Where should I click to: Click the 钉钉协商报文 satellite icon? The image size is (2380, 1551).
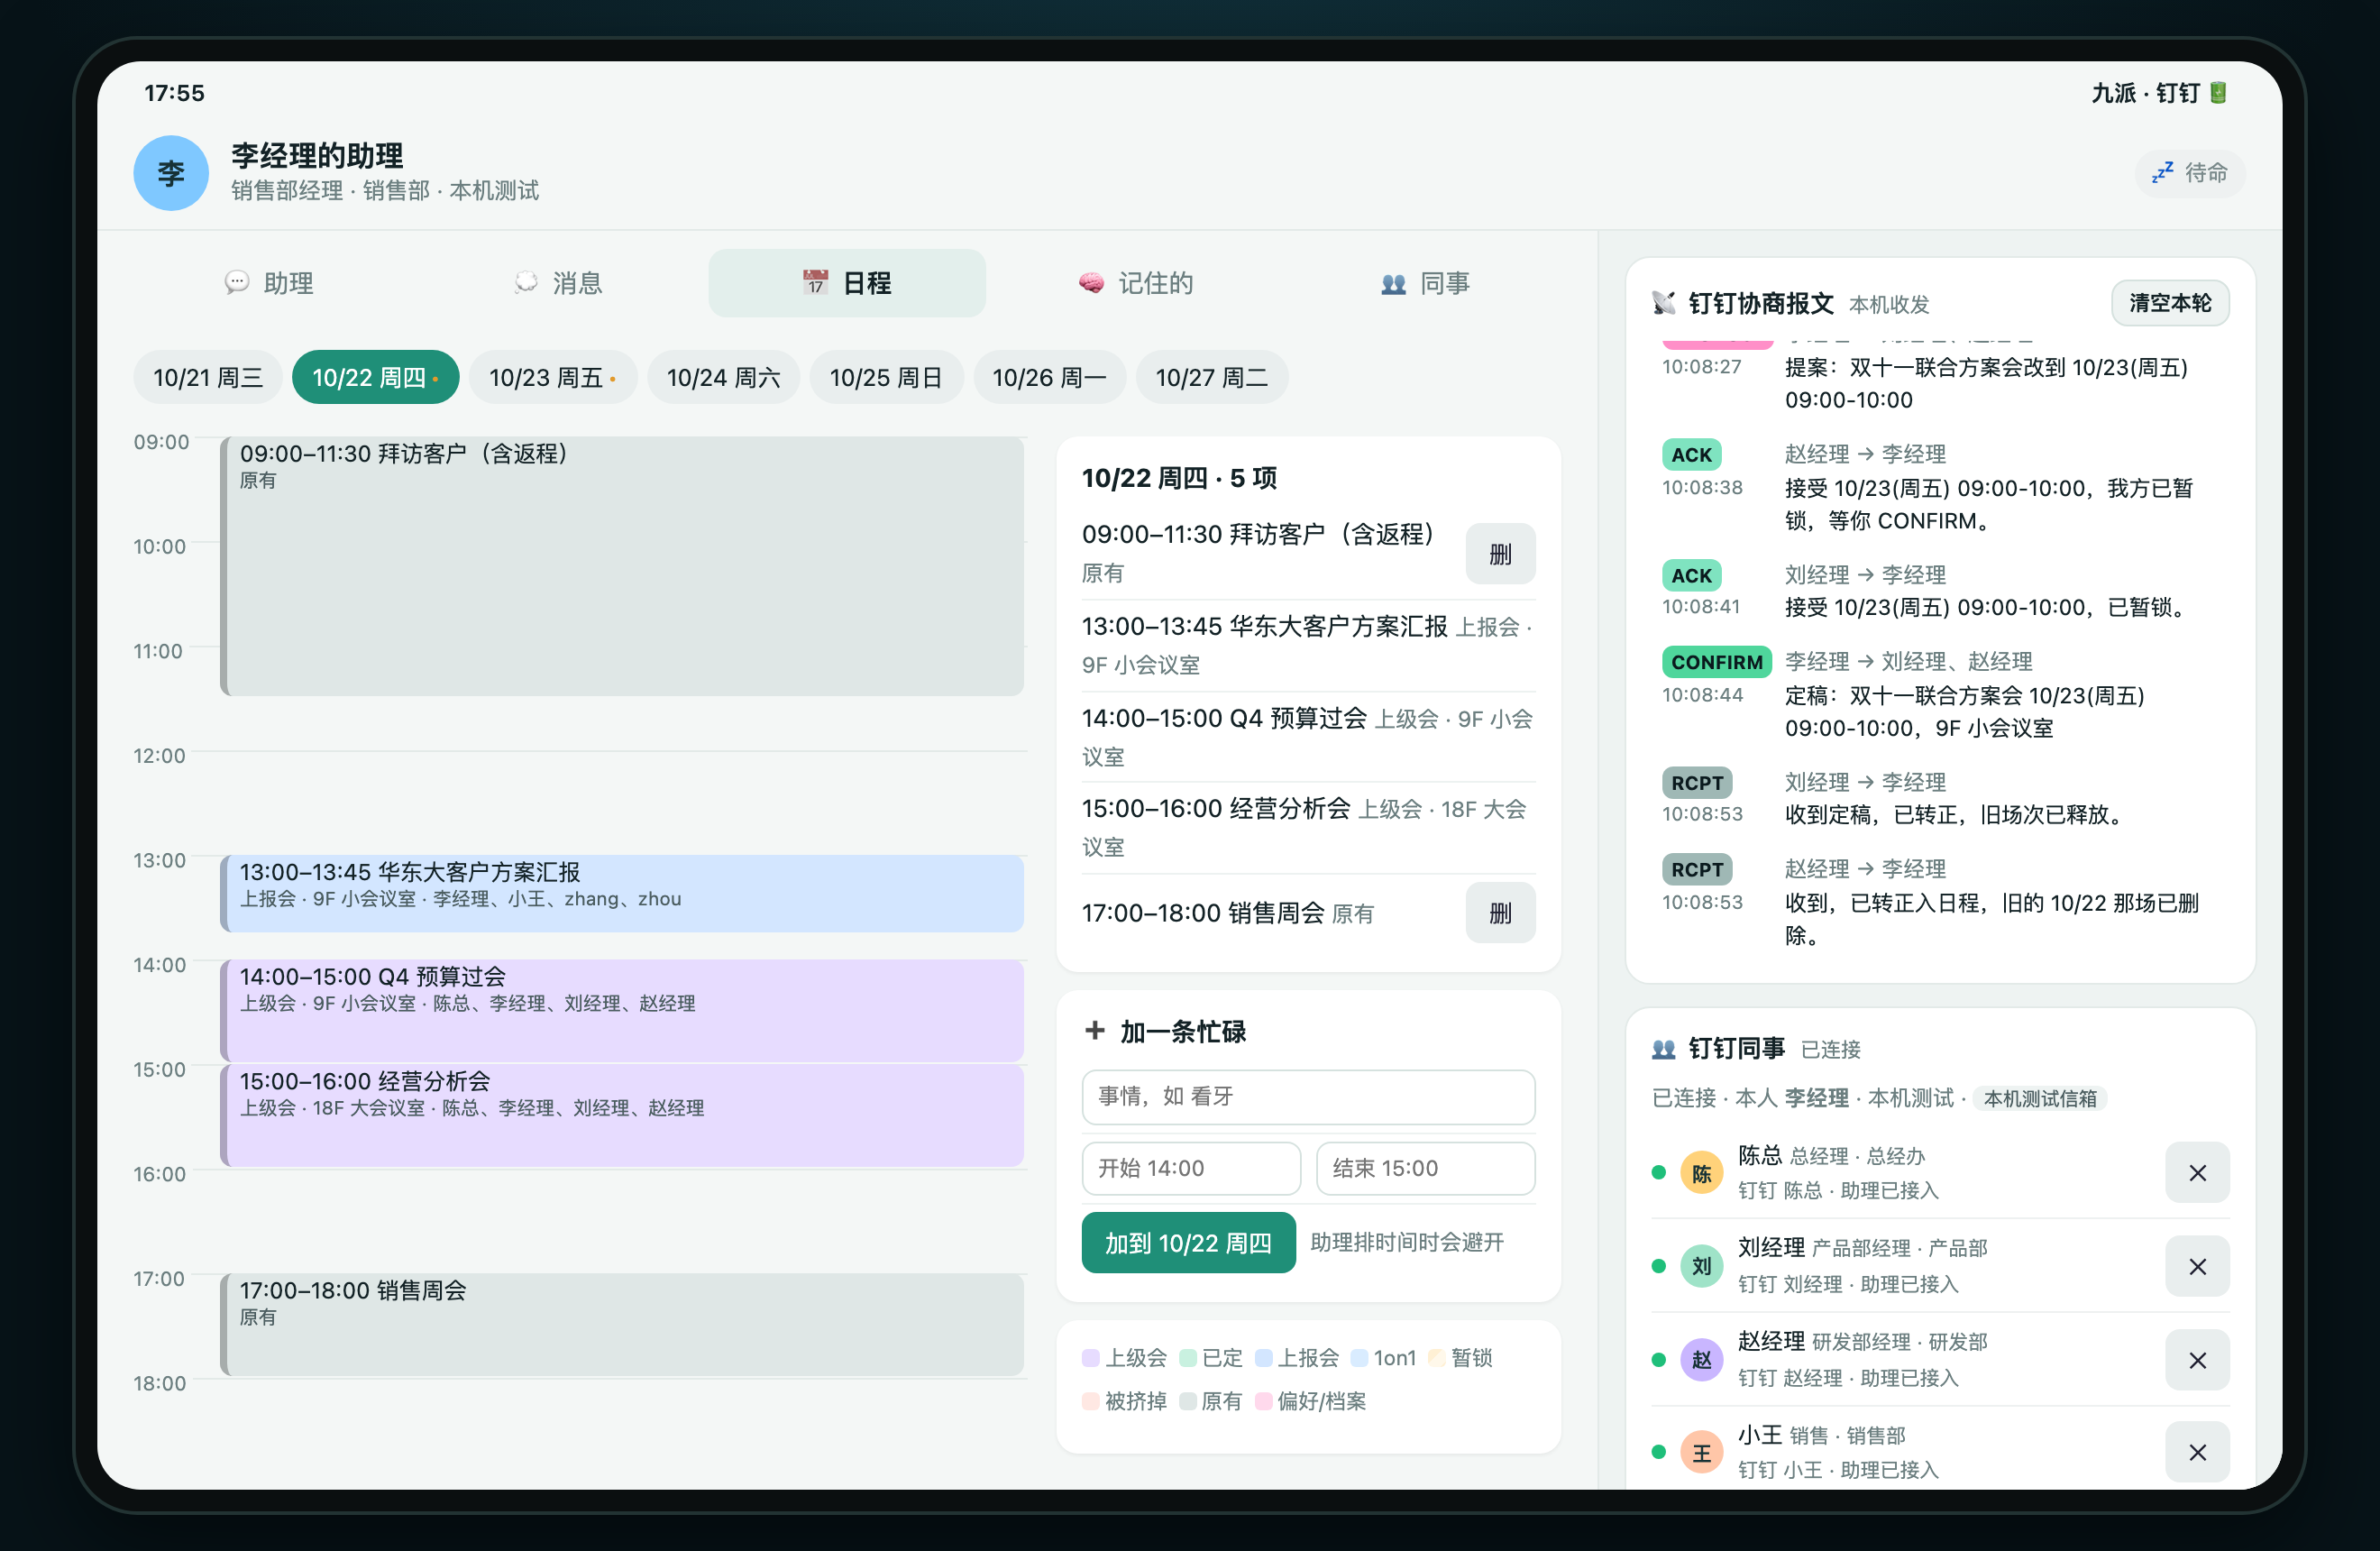pyautogui.click(x=1664, y=303)
